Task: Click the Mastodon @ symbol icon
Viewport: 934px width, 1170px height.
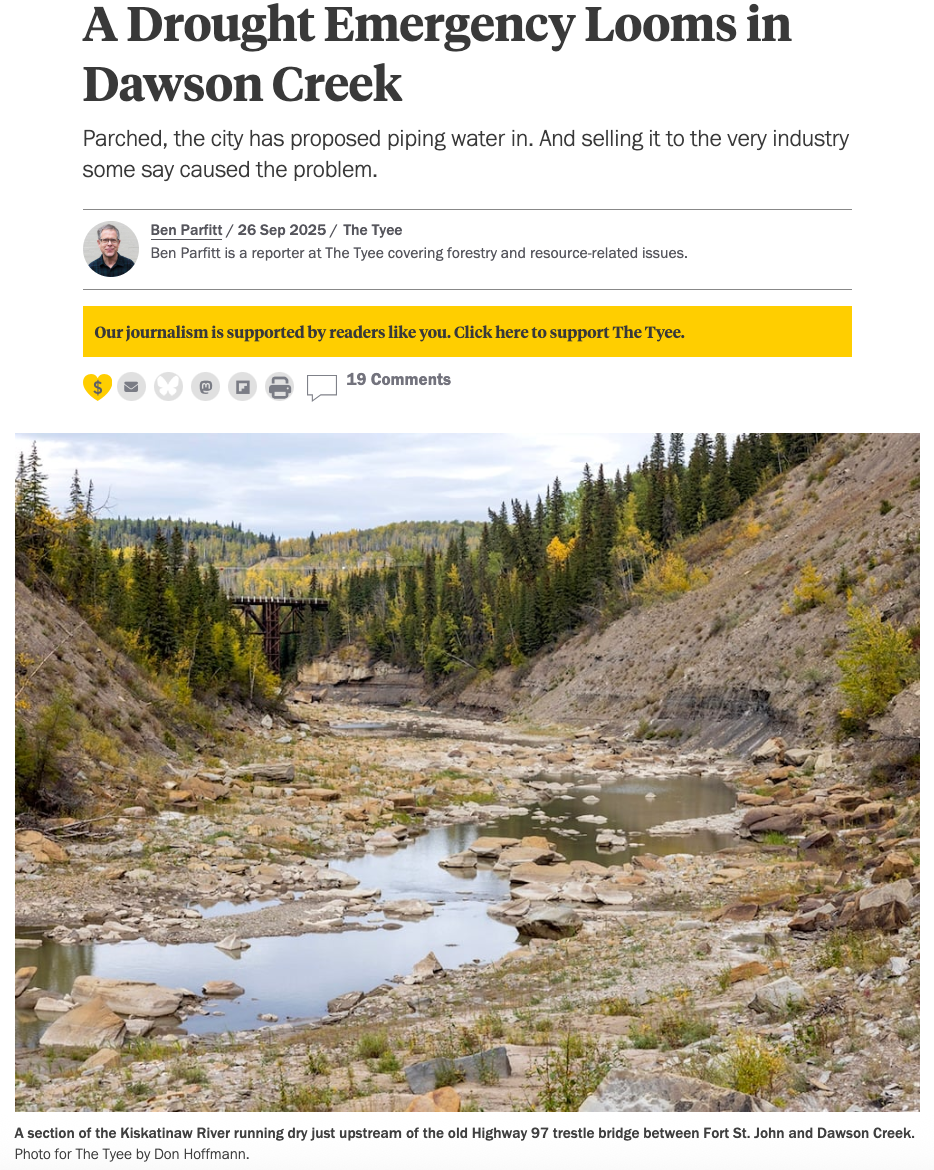Action: [205, 386]
